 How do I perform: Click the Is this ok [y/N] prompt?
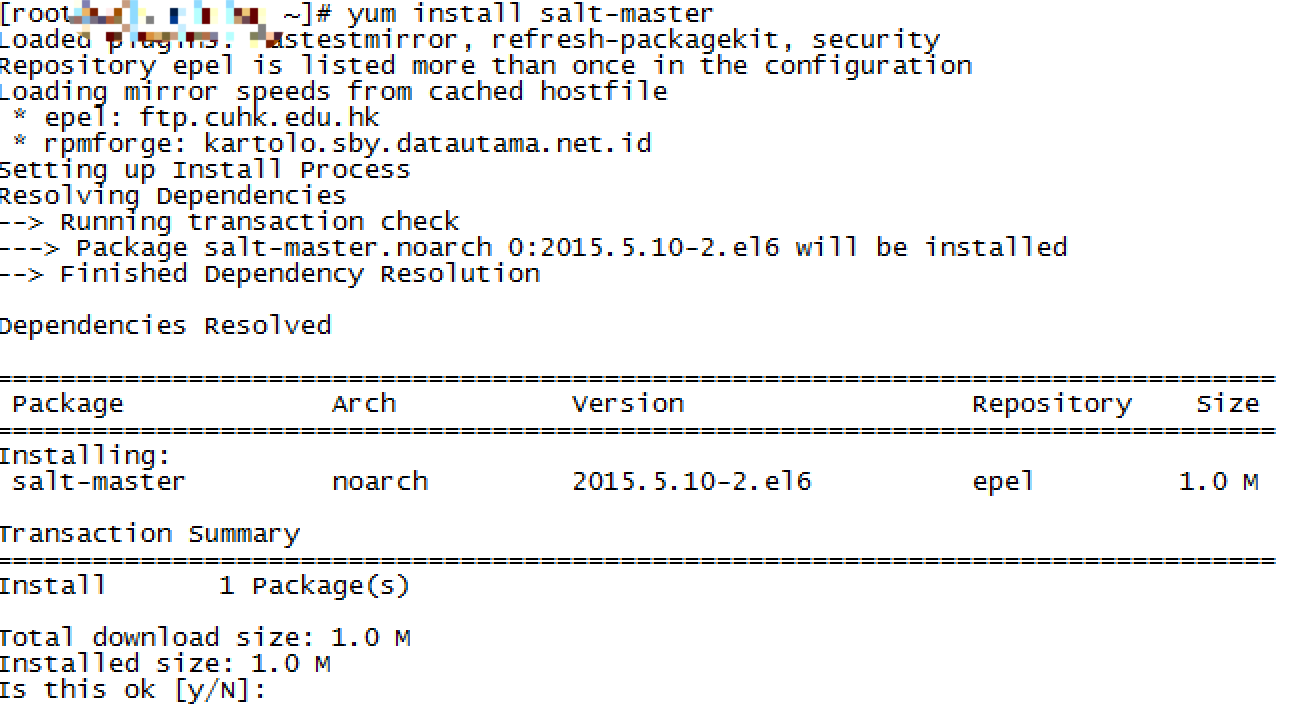[133, 690]
